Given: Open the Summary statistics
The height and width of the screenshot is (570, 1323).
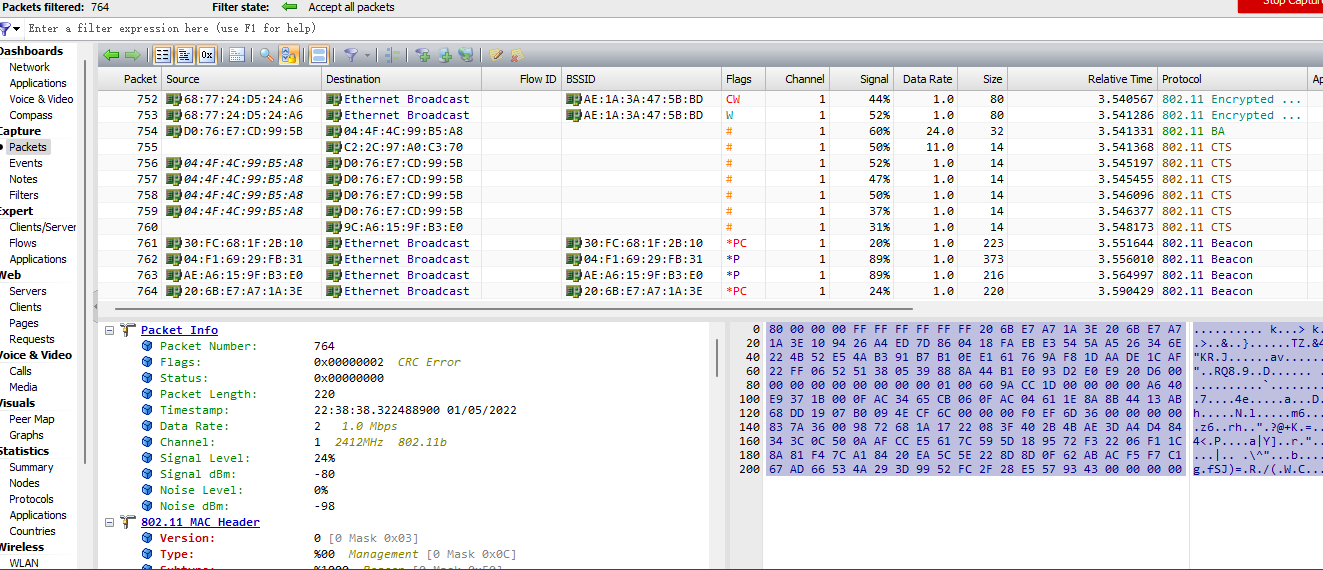Looking at the screenshot, I should tap(32, 467).
